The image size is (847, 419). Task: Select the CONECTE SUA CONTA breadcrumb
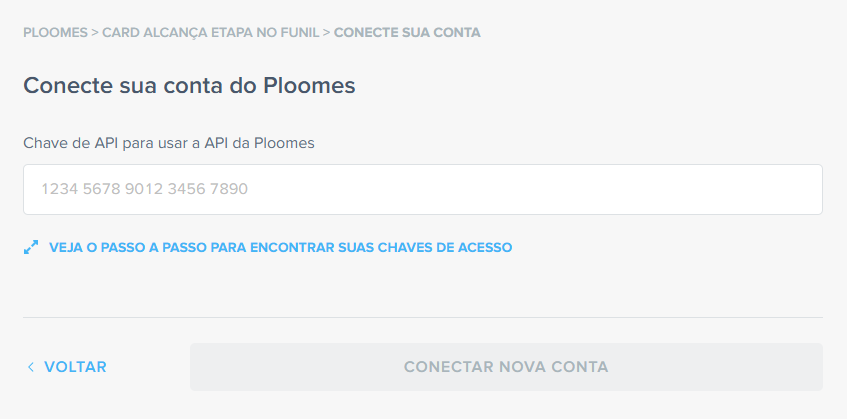tap(407, 32)
